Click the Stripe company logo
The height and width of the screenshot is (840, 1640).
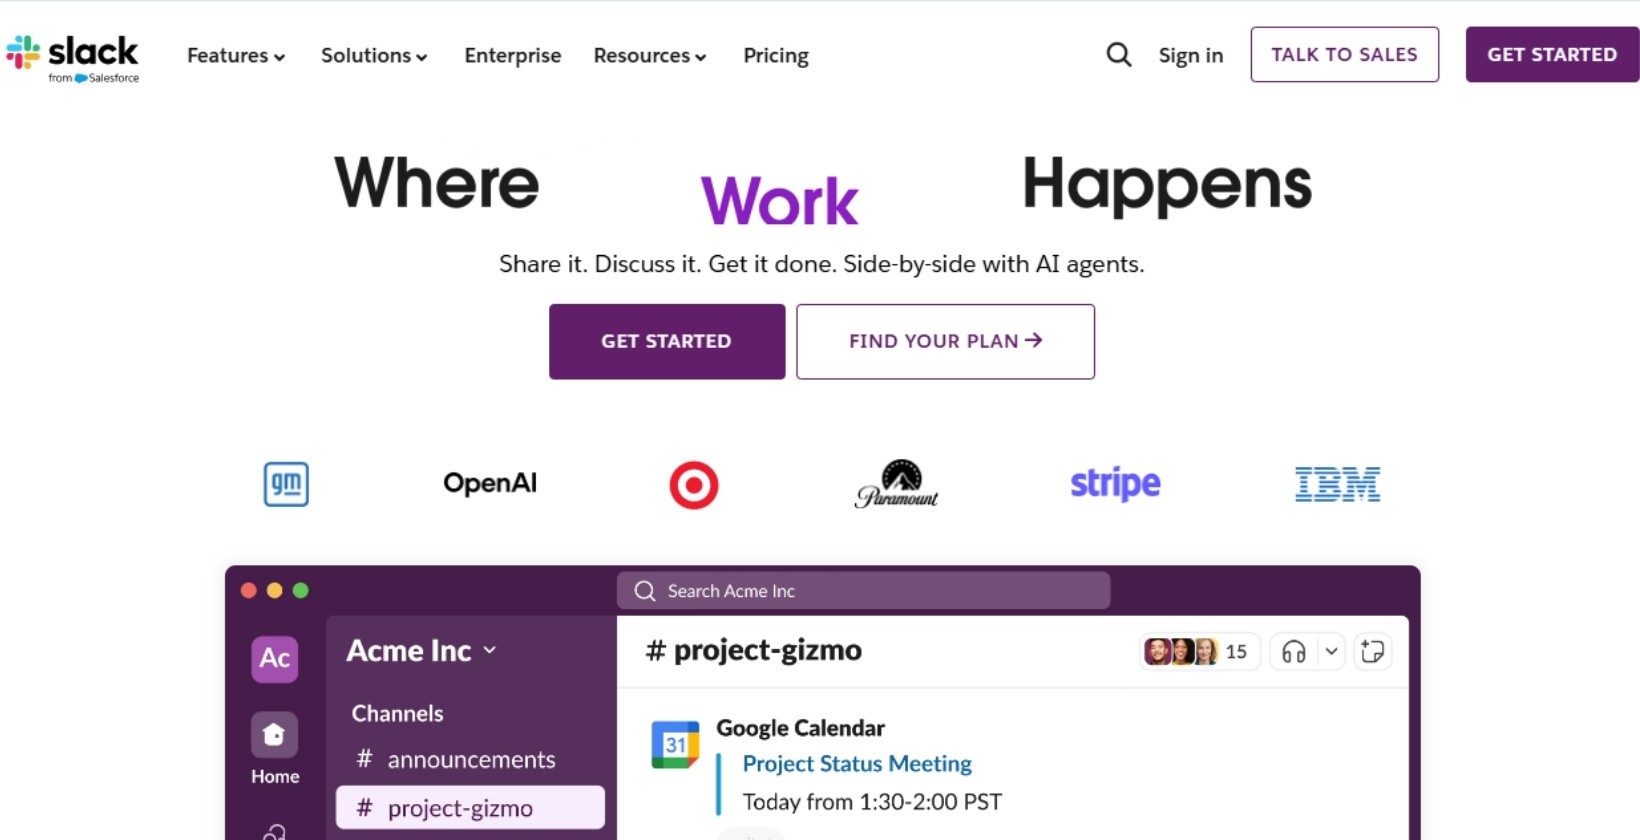point(1115,483)
